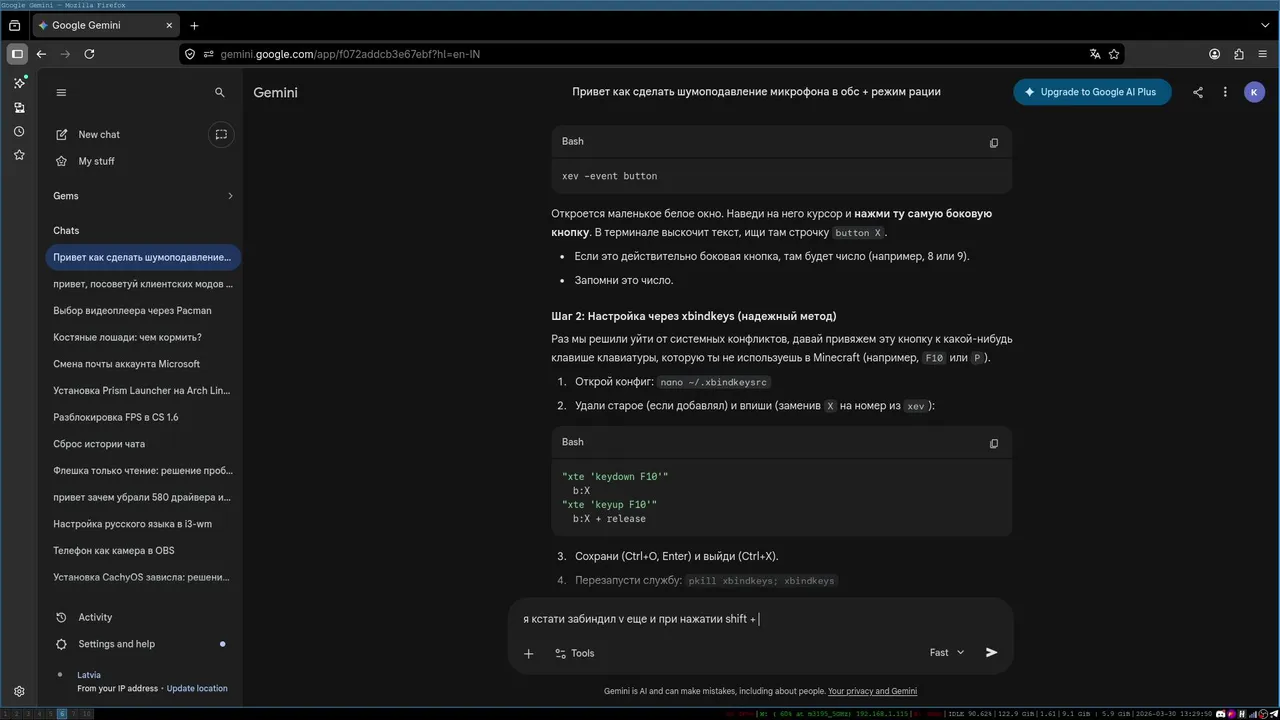
Task: Start a temporary chat
Action: [x=221, y=134]
